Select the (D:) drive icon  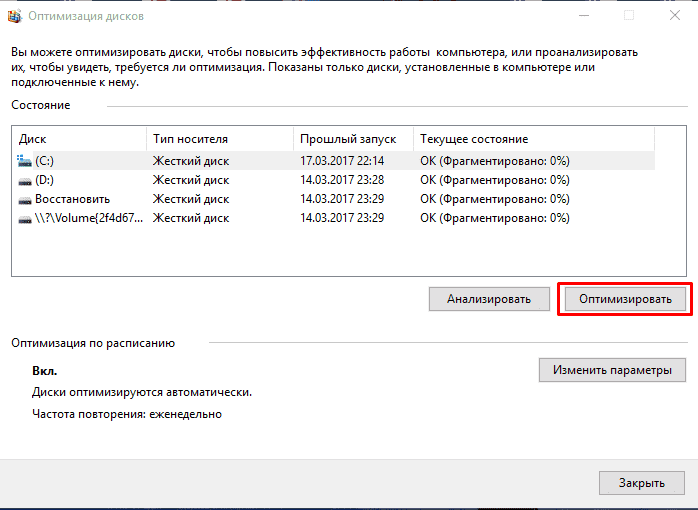pyautogui.click(x=24, y=180)
